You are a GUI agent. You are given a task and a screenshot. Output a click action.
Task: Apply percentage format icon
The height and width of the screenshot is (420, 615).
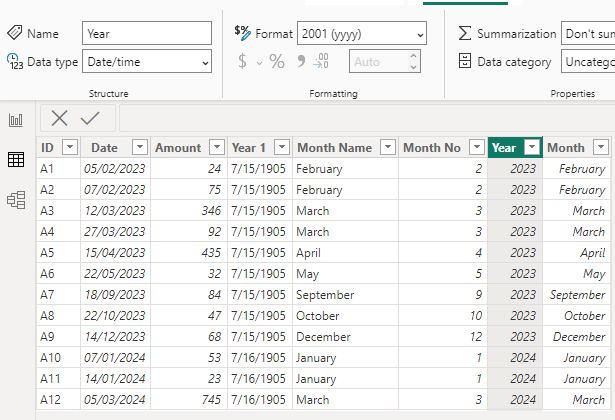coord(277,61)
